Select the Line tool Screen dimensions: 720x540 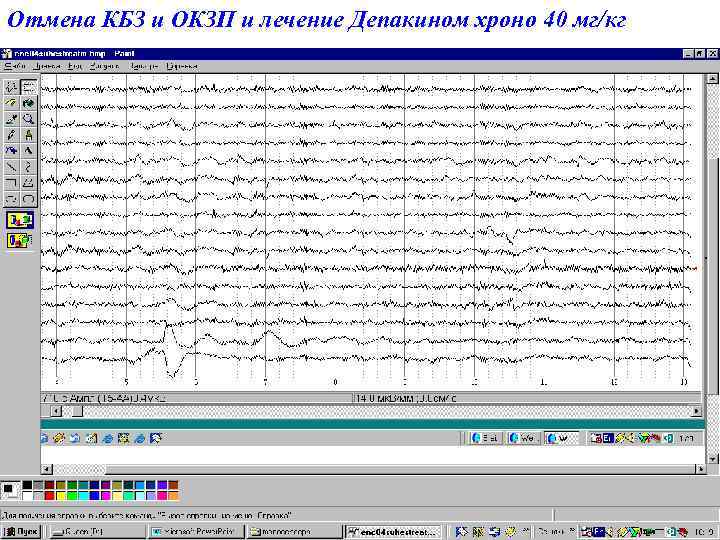pos(11,167)
